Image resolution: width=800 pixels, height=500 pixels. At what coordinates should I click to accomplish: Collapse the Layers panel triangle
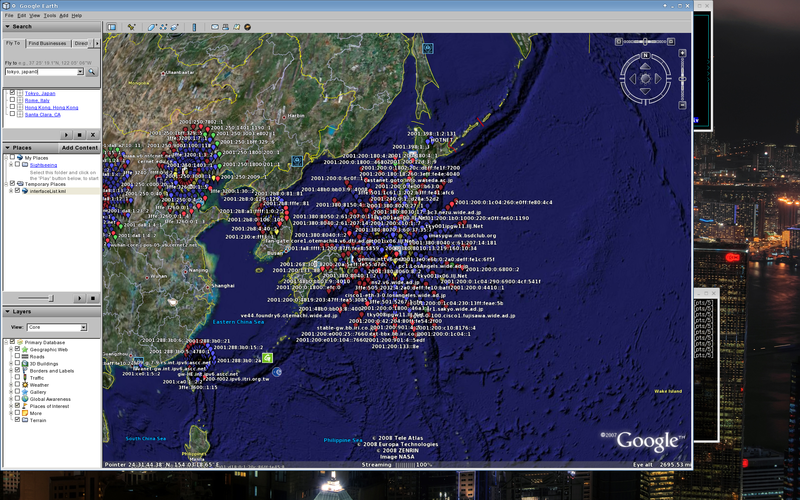[x=7, y=311]
